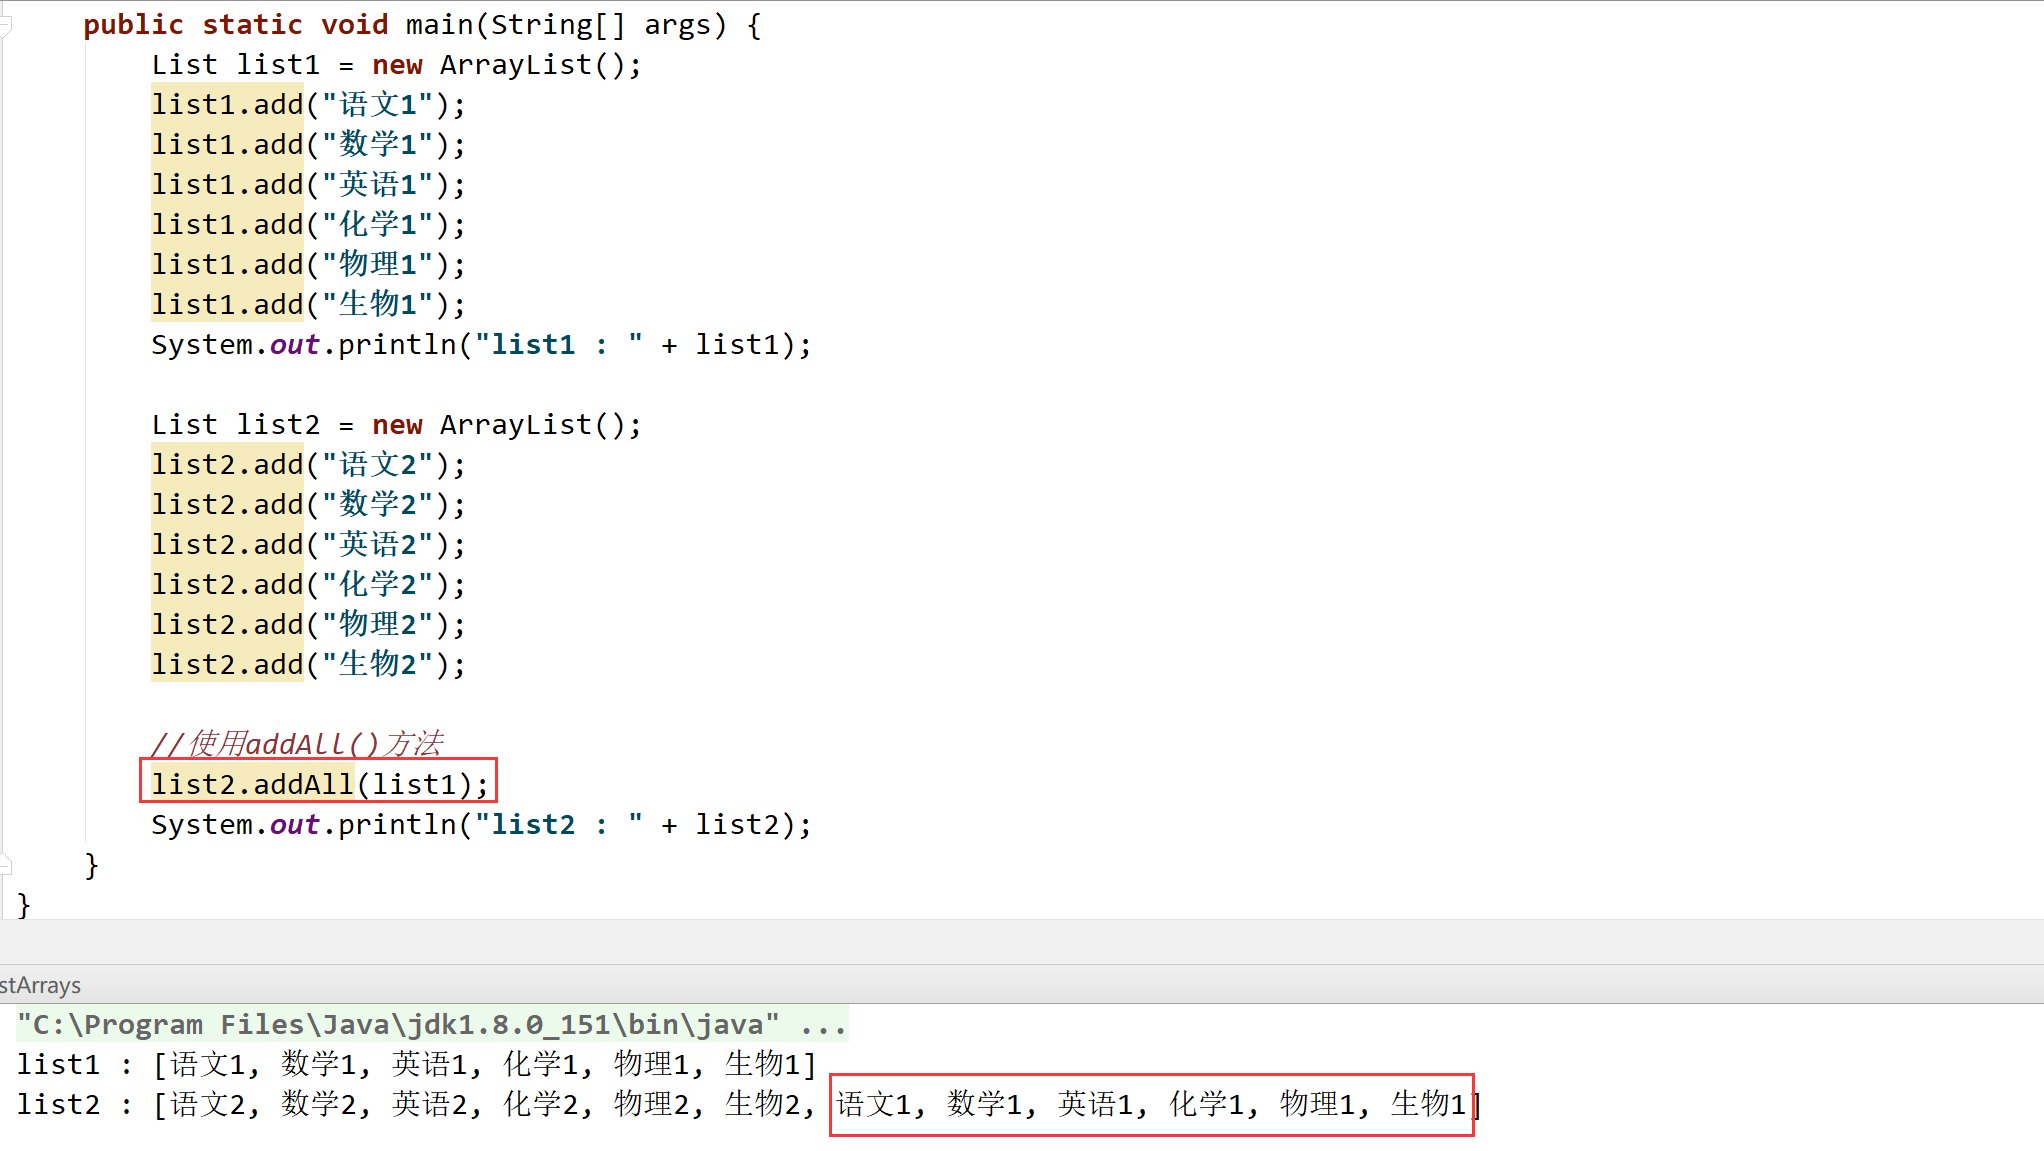
Task: Click the List list1 declaration line
Action: pyautogui.click(x=395, y=65)
